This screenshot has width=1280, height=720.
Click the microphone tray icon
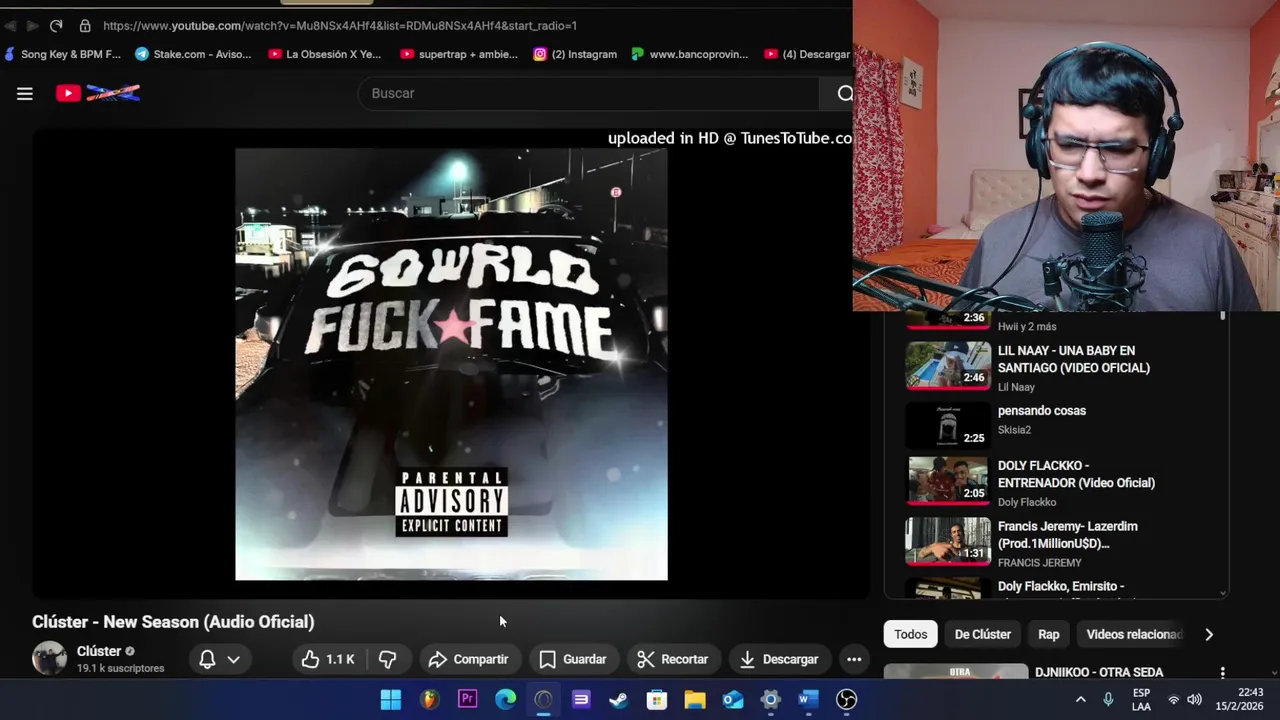coord(1108,699)
